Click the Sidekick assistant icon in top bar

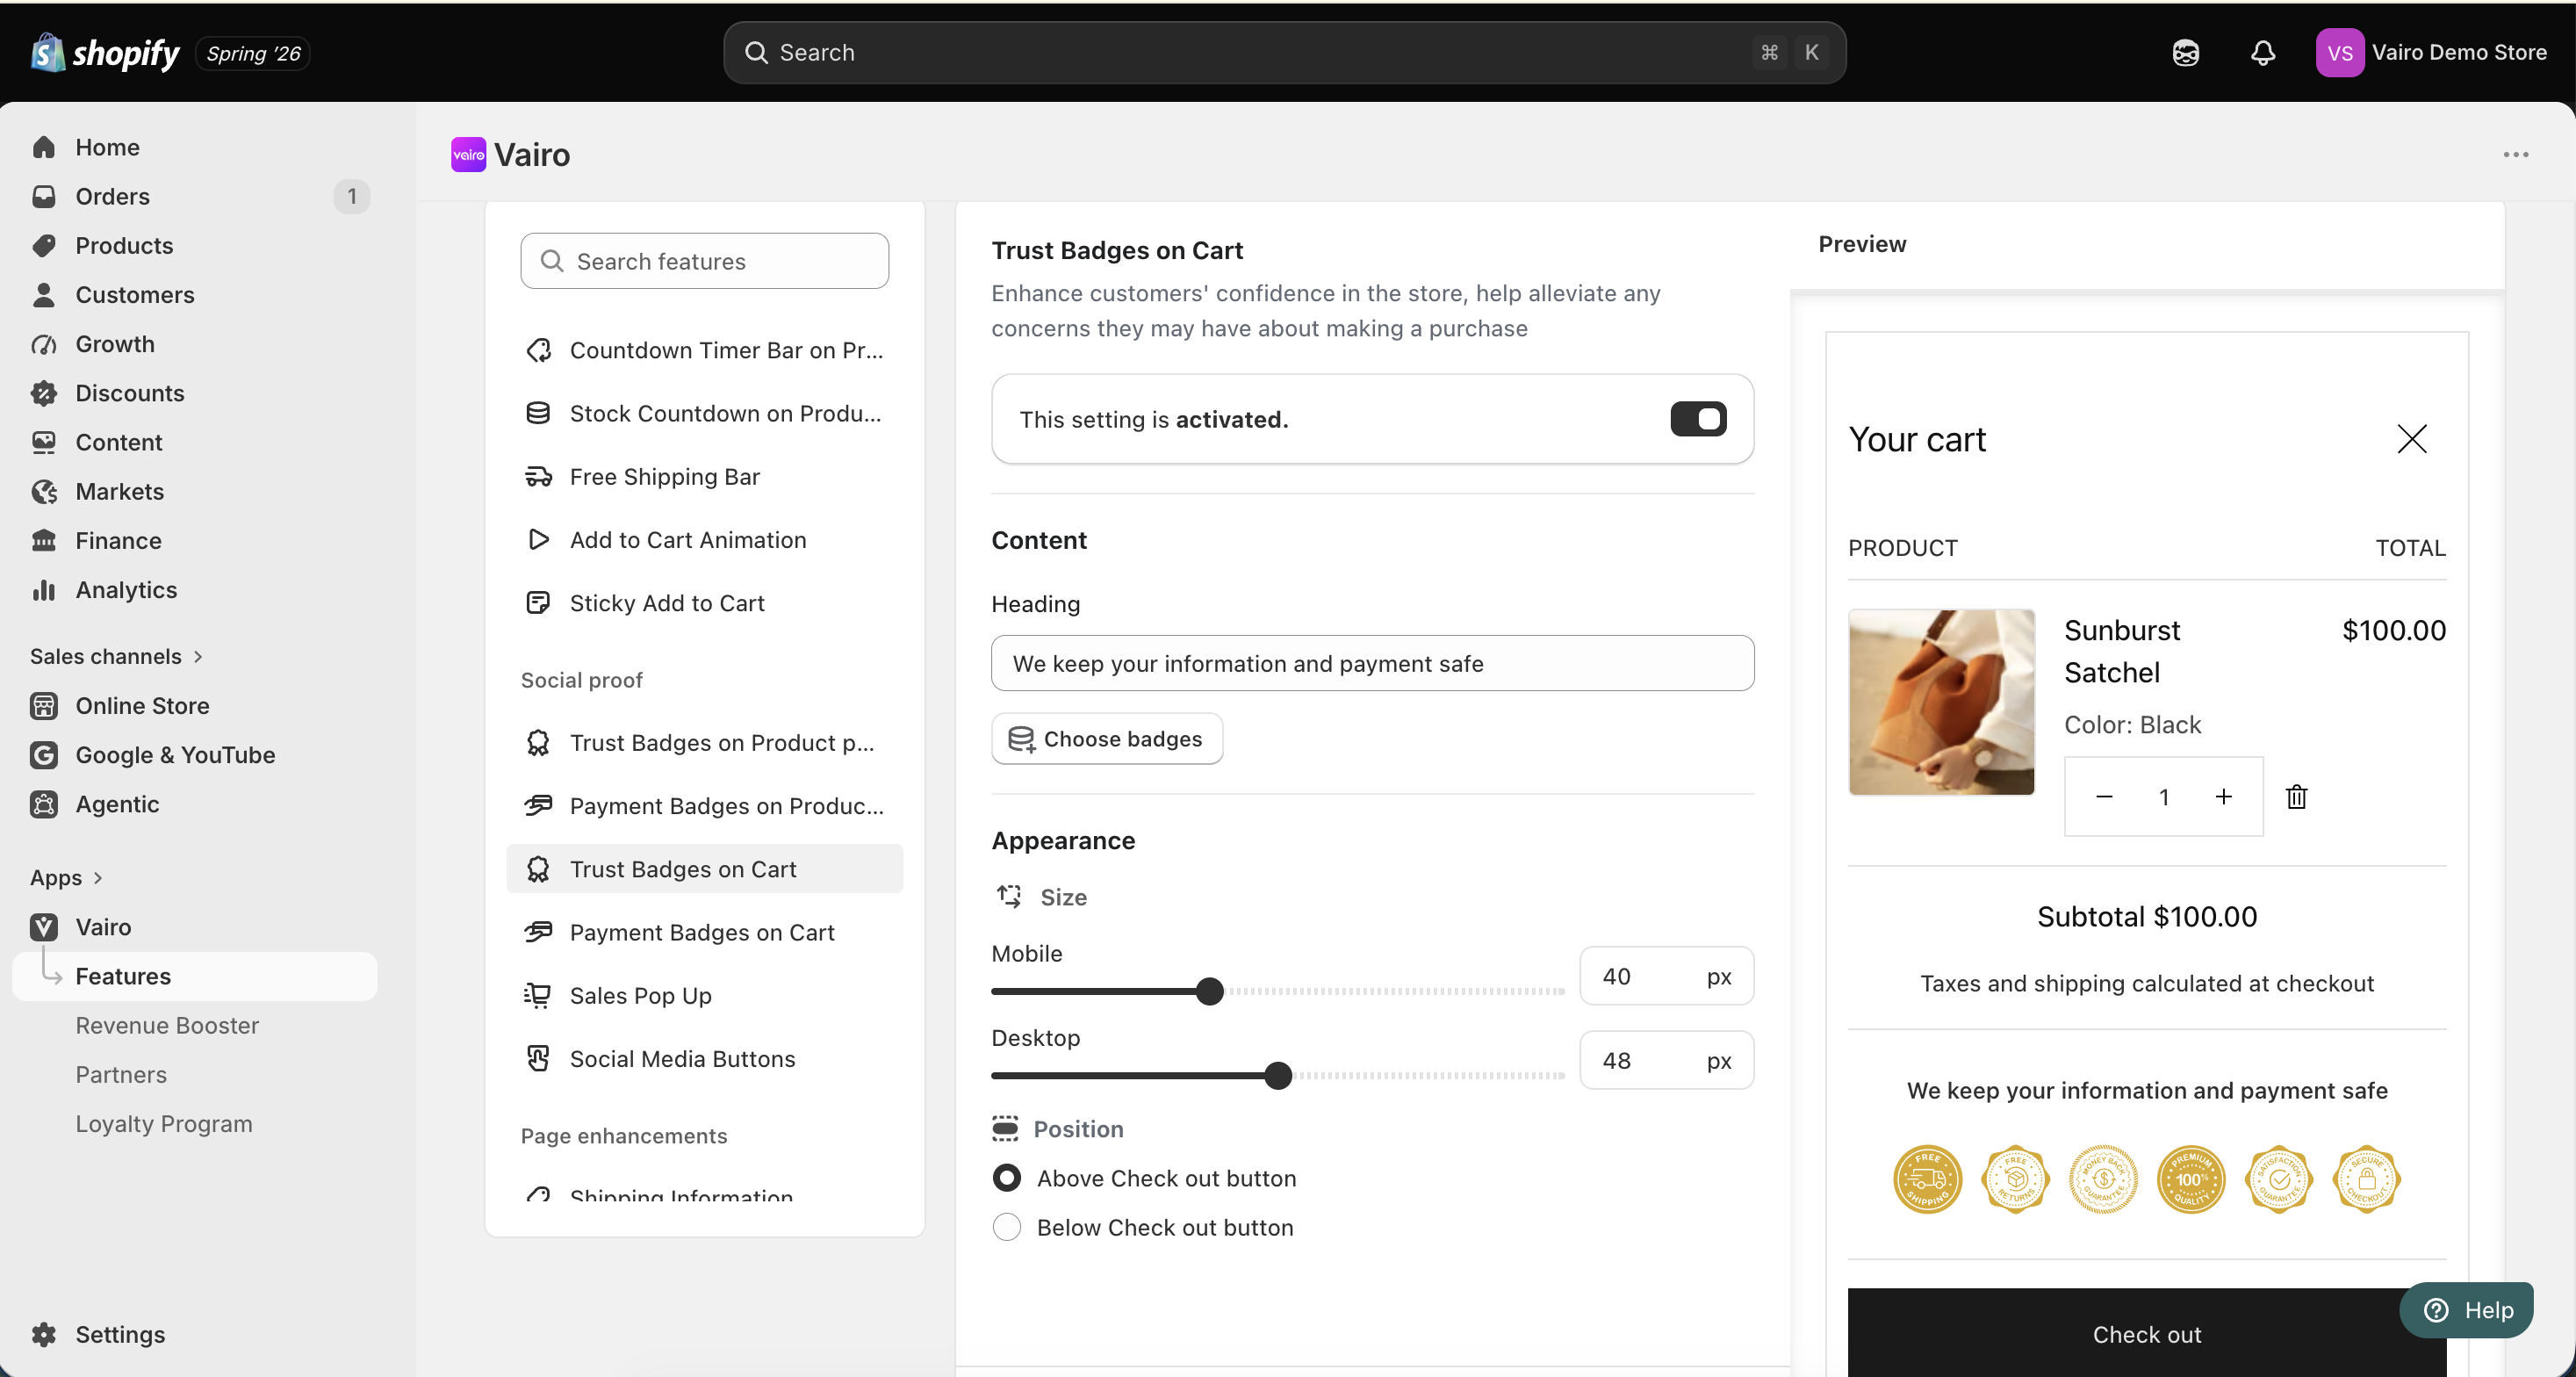click(x=2186, y=53)
